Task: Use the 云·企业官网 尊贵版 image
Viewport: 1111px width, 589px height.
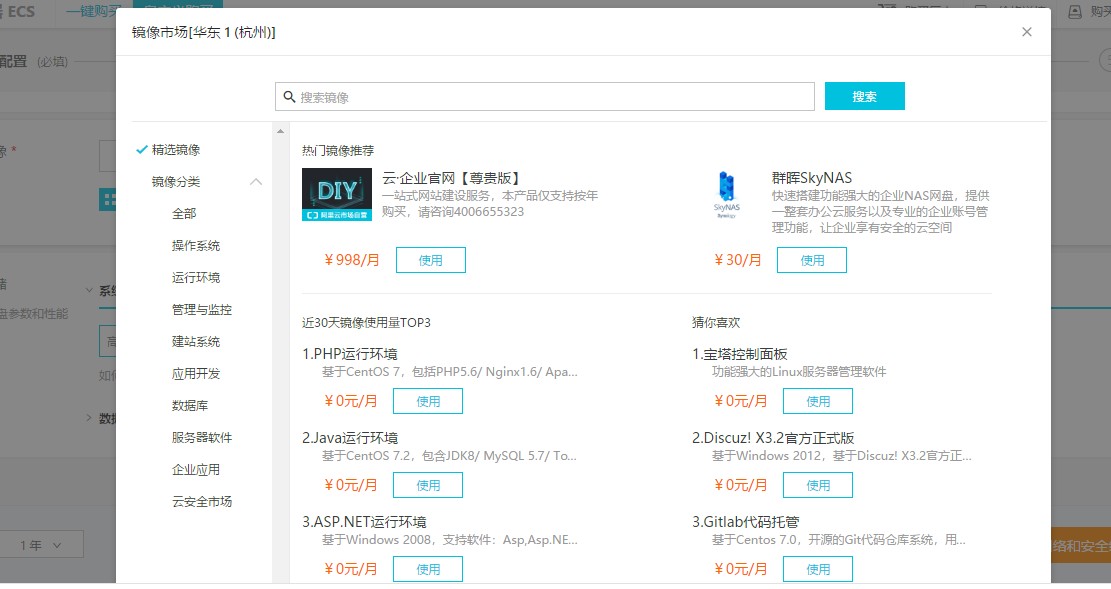Action: point(430,260)
